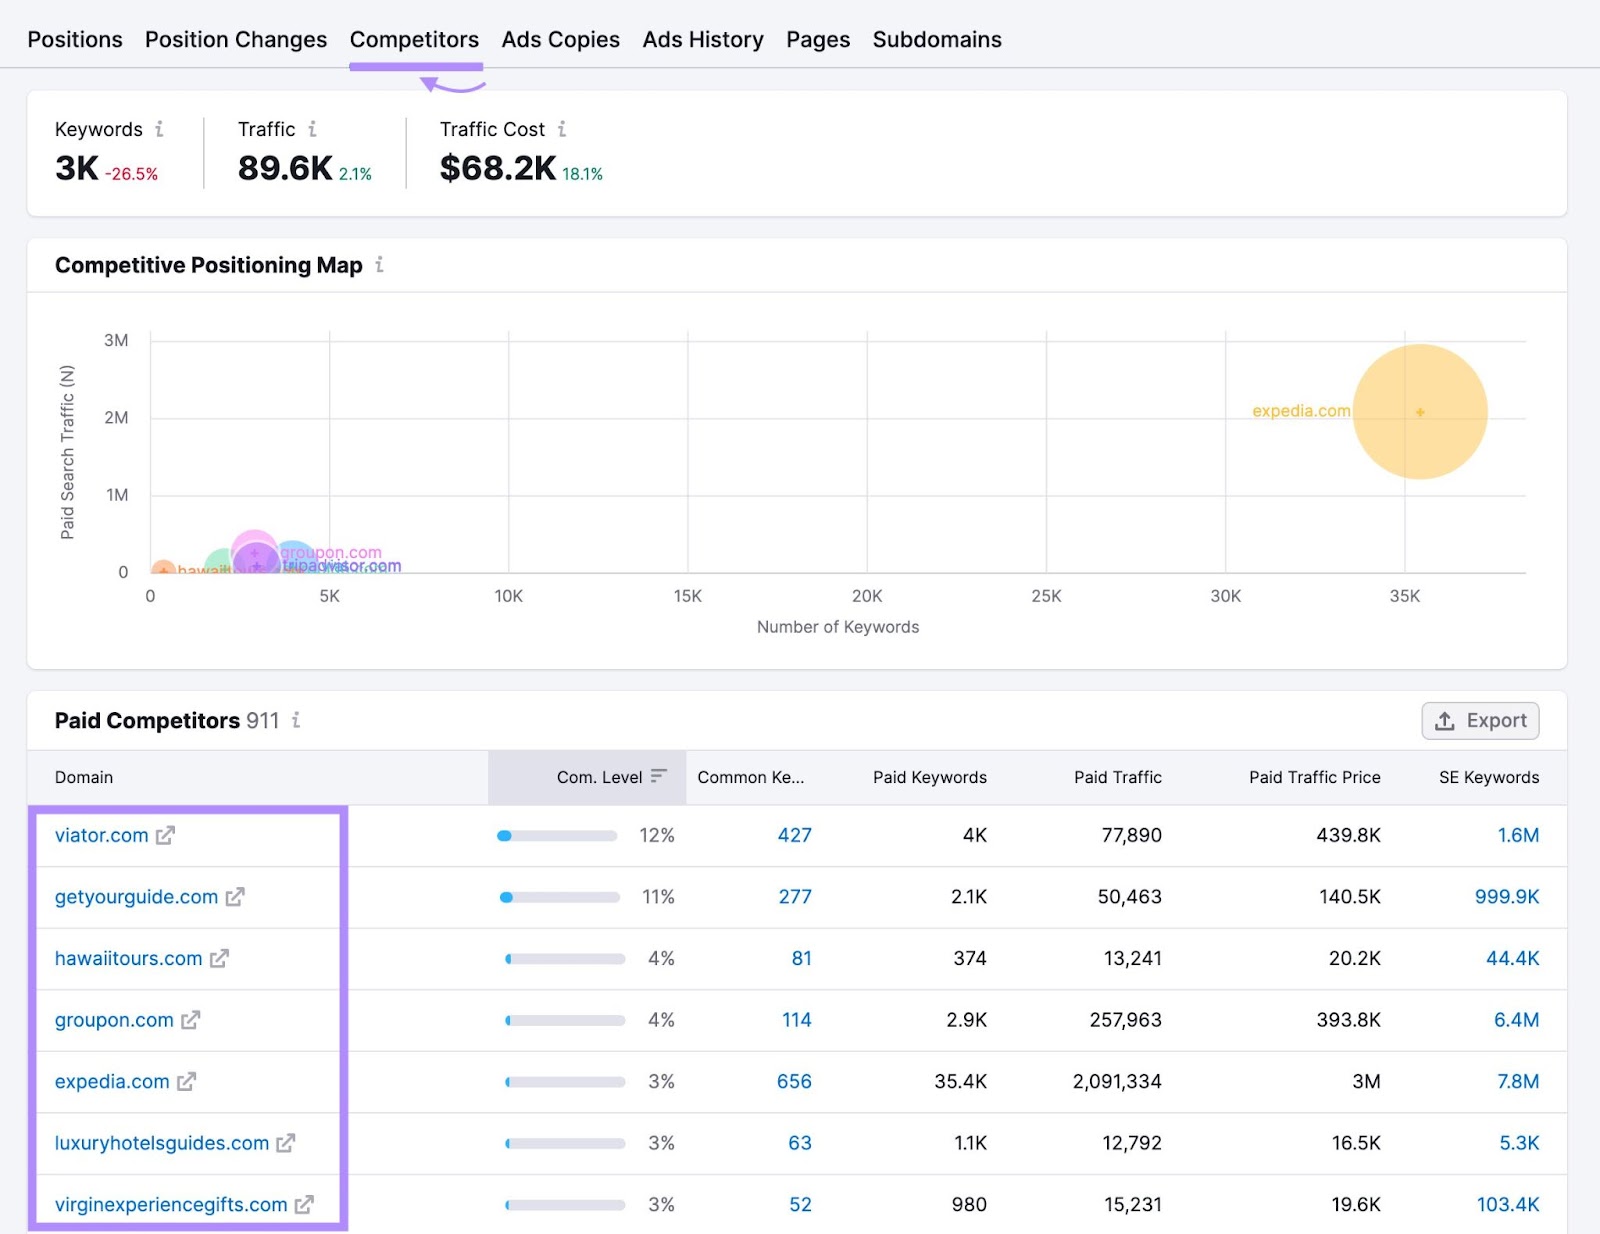Click common keywords count 63 for luxuryhotelsguides.com
This screenshot has height=1234, width=1600.
click(800, 1143)
